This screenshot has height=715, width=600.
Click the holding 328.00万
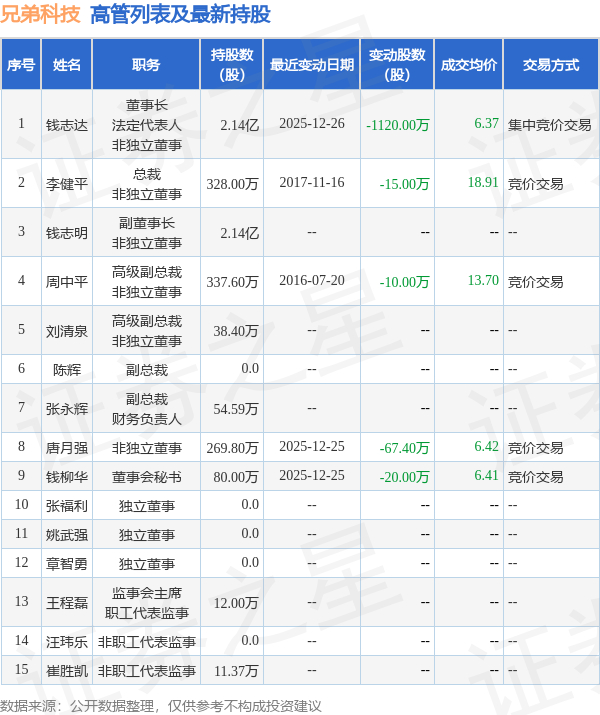(233, 184)
